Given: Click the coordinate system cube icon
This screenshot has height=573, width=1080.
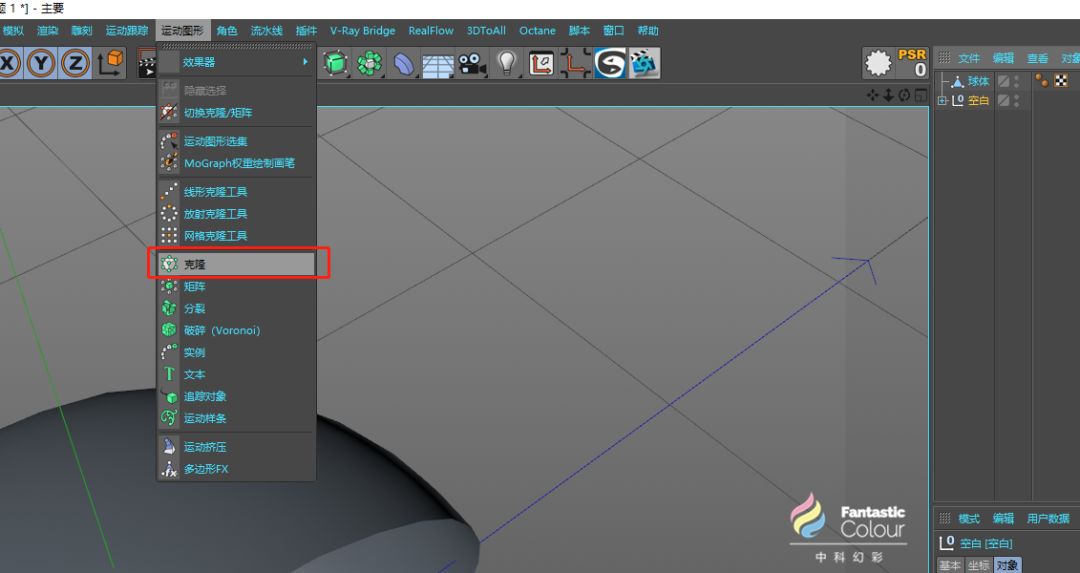Looking at the screenshot, I should click(x=110, y=63).
